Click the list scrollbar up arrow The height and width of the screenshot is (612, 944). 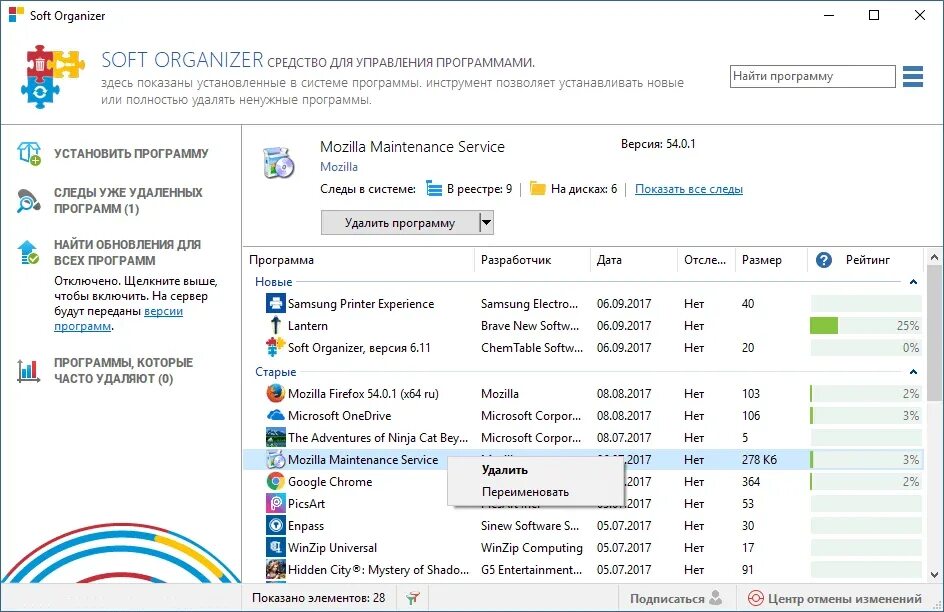[934, 258]
